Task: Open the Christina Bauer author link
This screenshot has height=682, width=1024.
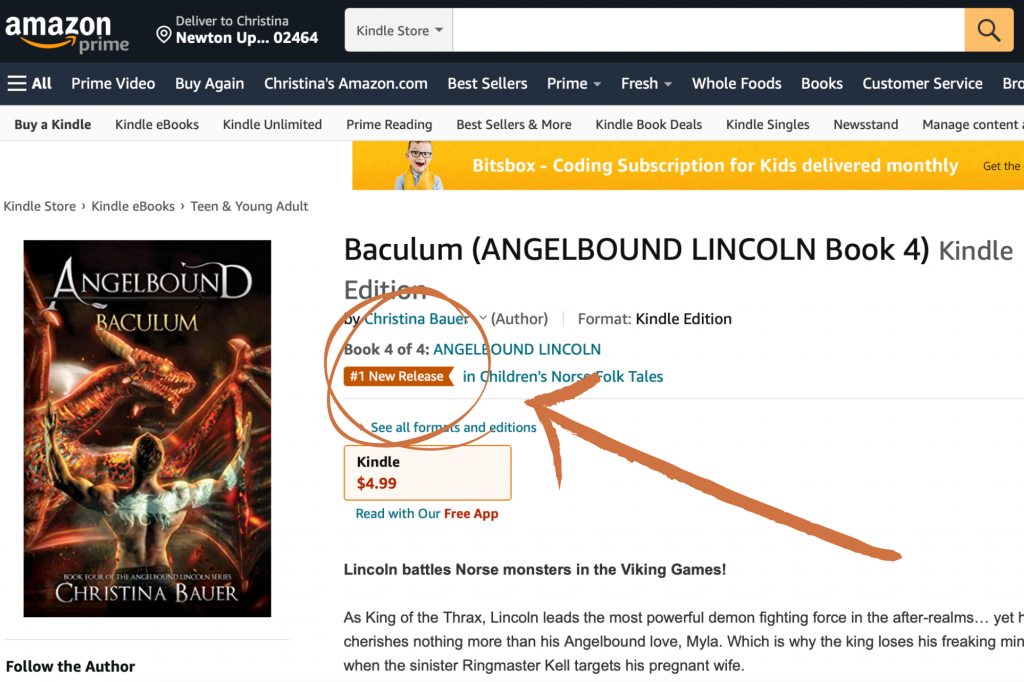Action: click(417, 319)
